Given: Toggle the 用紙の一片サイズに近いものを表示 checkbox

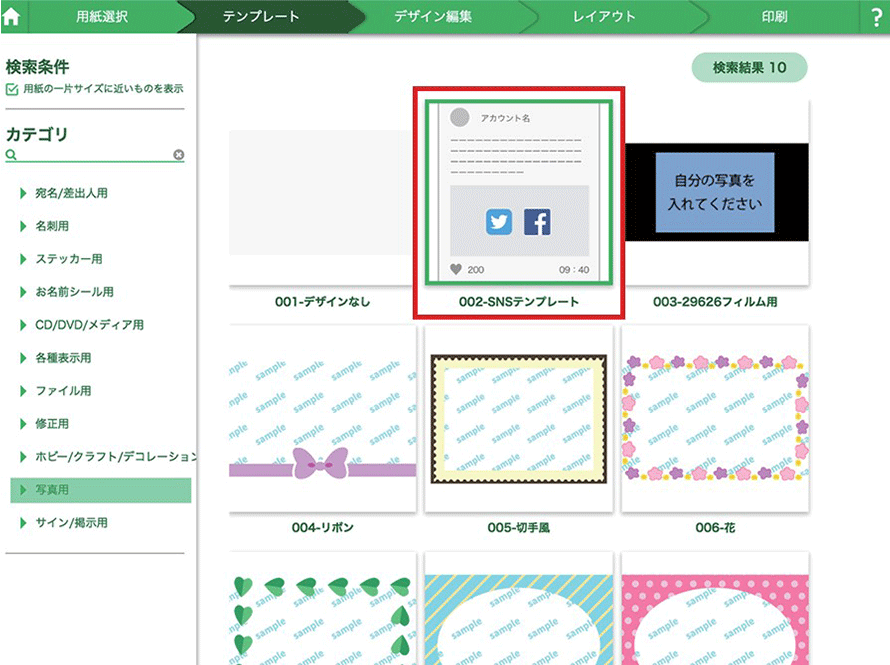Looking at the screenshot, I should (x=12, y=89).
